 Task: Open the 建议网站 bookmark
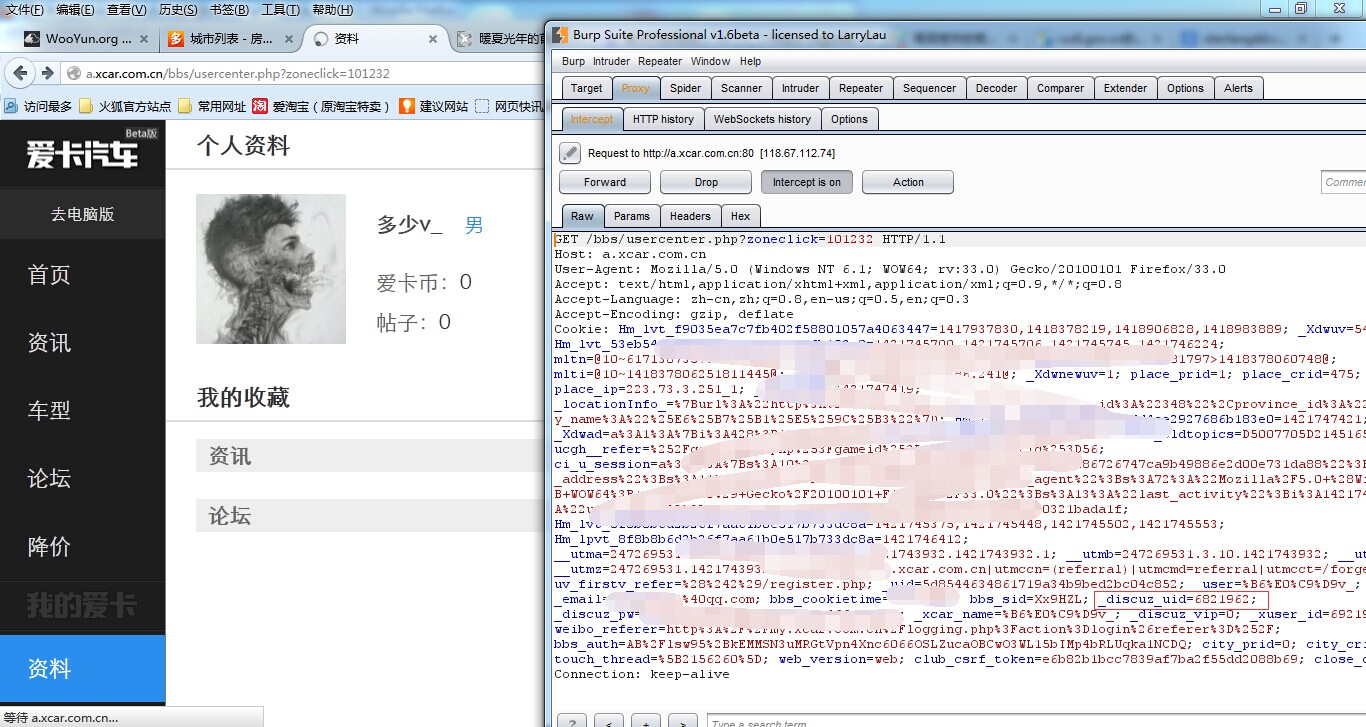point(433,106)
